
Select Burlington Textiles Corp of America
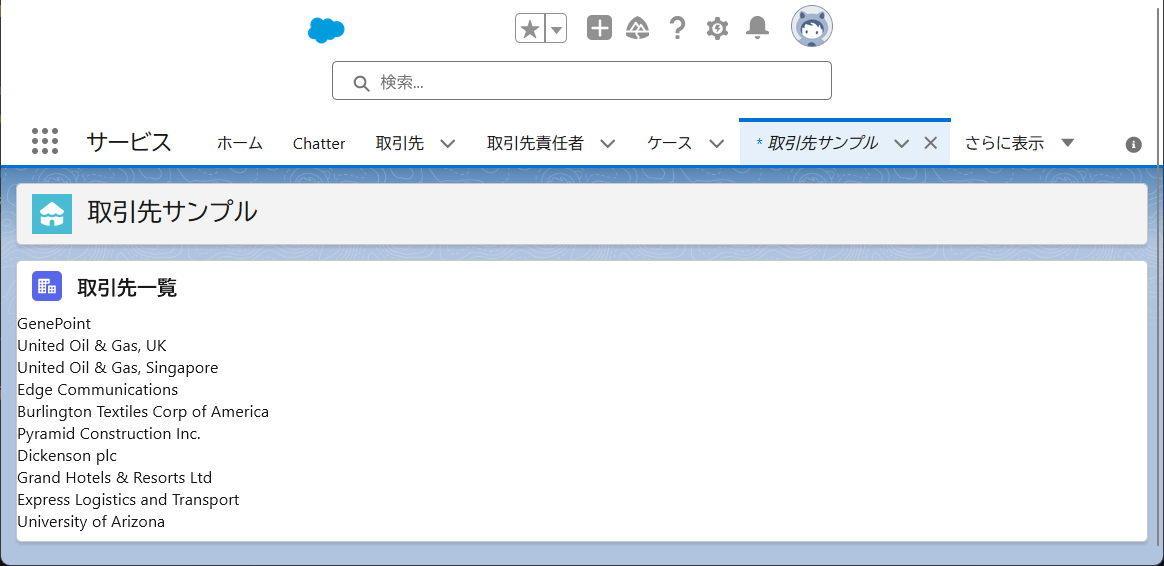143,412
